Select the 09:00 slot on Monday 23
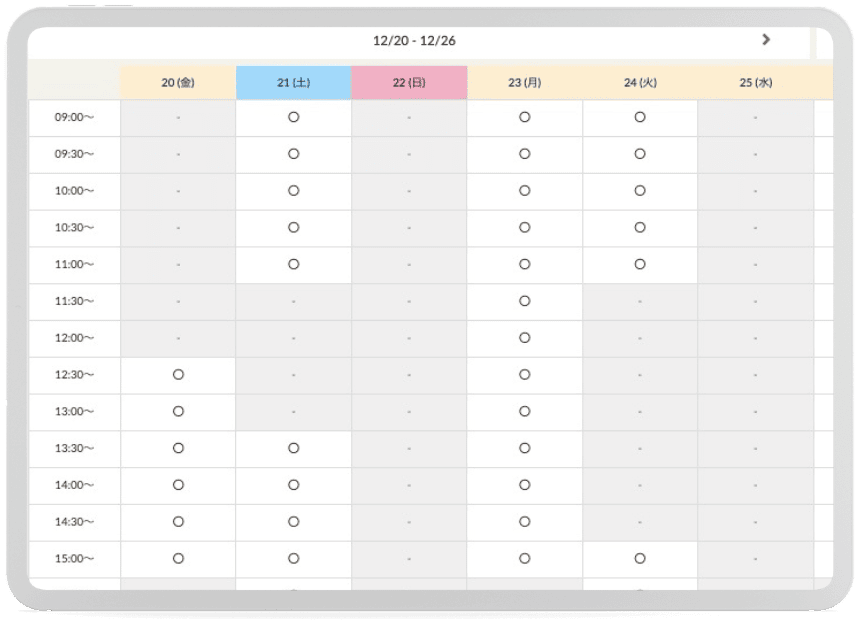This screenshot has width=860, height=620. [x=525, y=117]
